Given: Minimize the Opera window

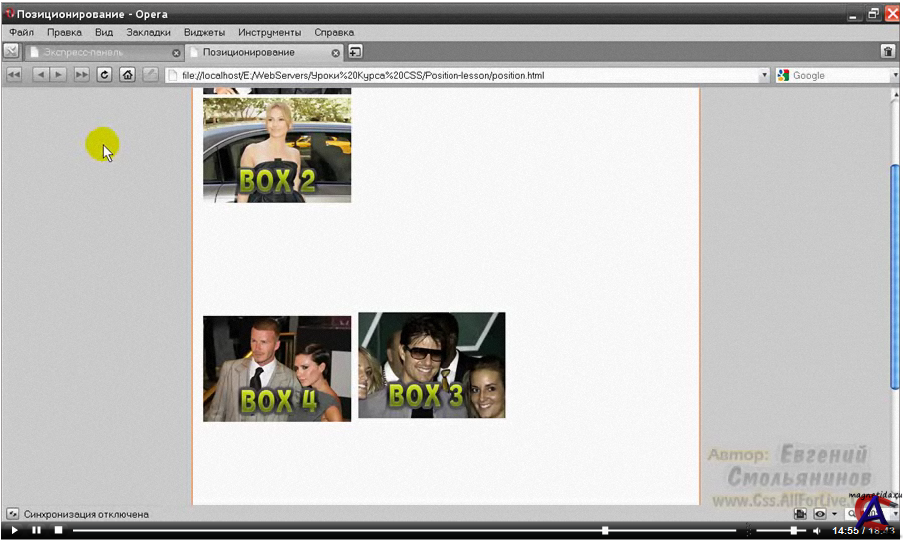Looking at the screenshot, I should point(853,14).
